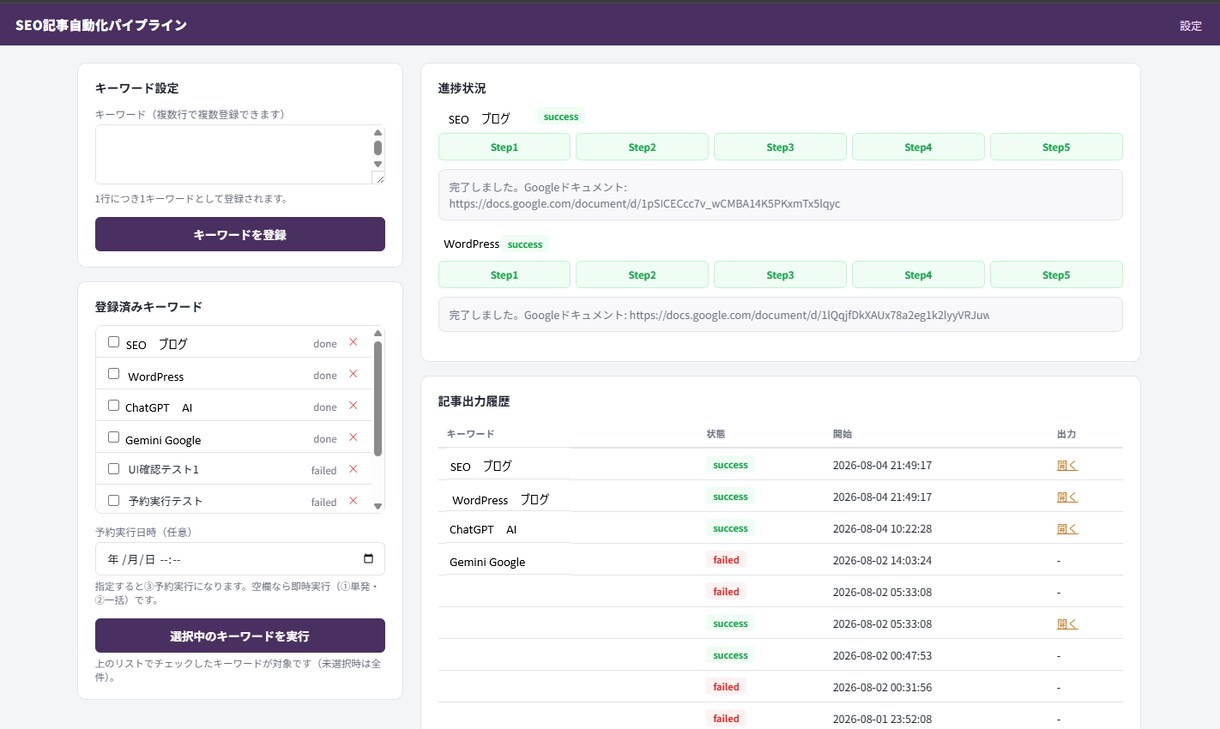Tick the ChatGPT AI keyword checkbox
The height and width of the screenshot is (729, 1220).
pyautogui.click(x=114, y=406)
